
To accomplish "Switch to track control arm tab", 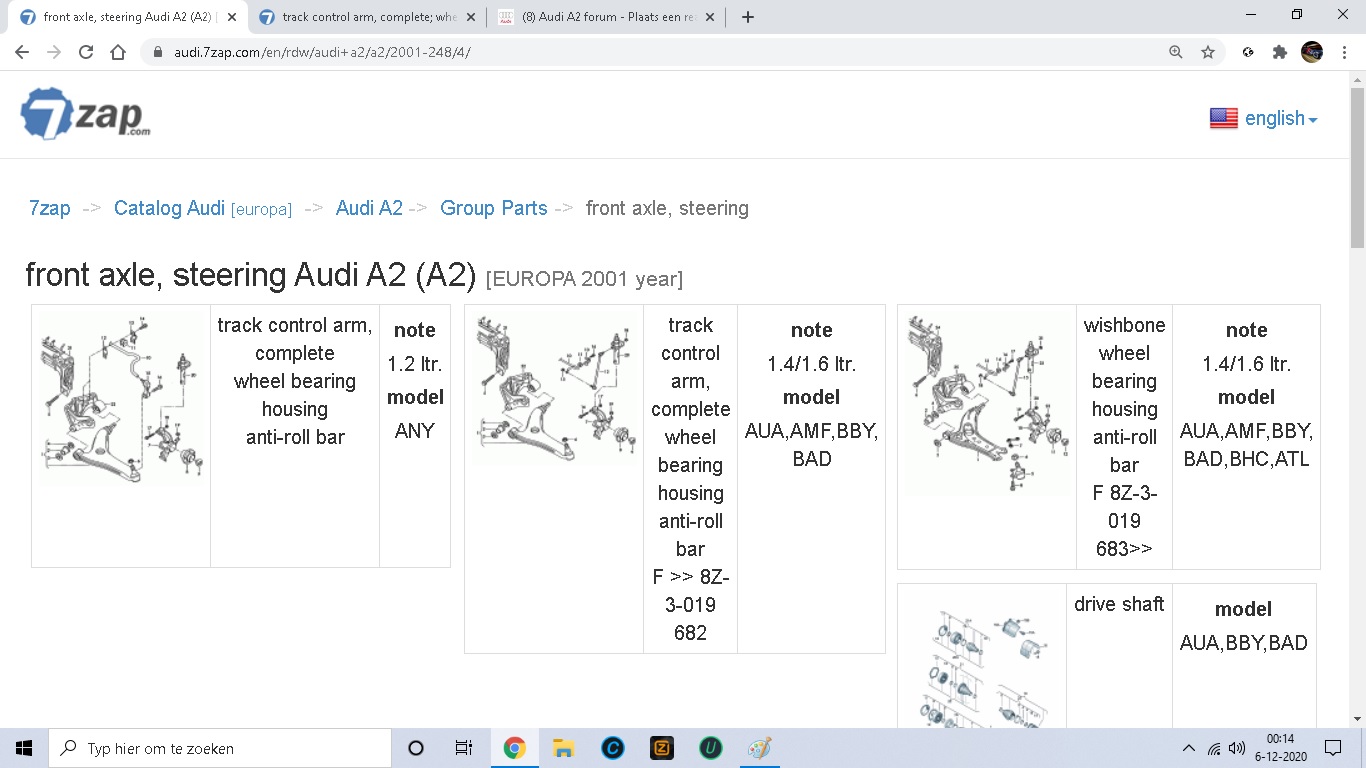I will [x=368, y=17].
